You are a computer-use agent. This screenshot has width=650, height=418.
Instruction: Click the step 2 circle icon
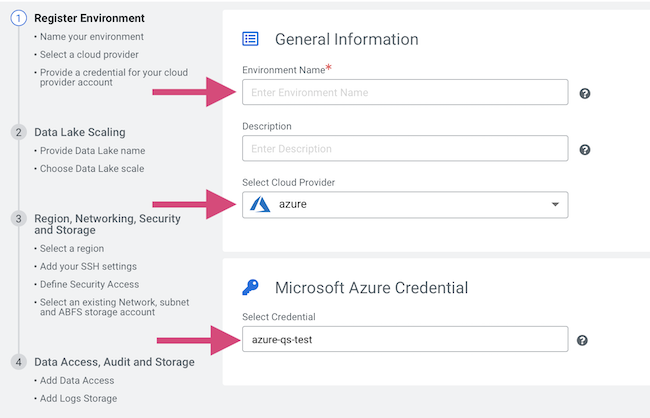(17, 132)
